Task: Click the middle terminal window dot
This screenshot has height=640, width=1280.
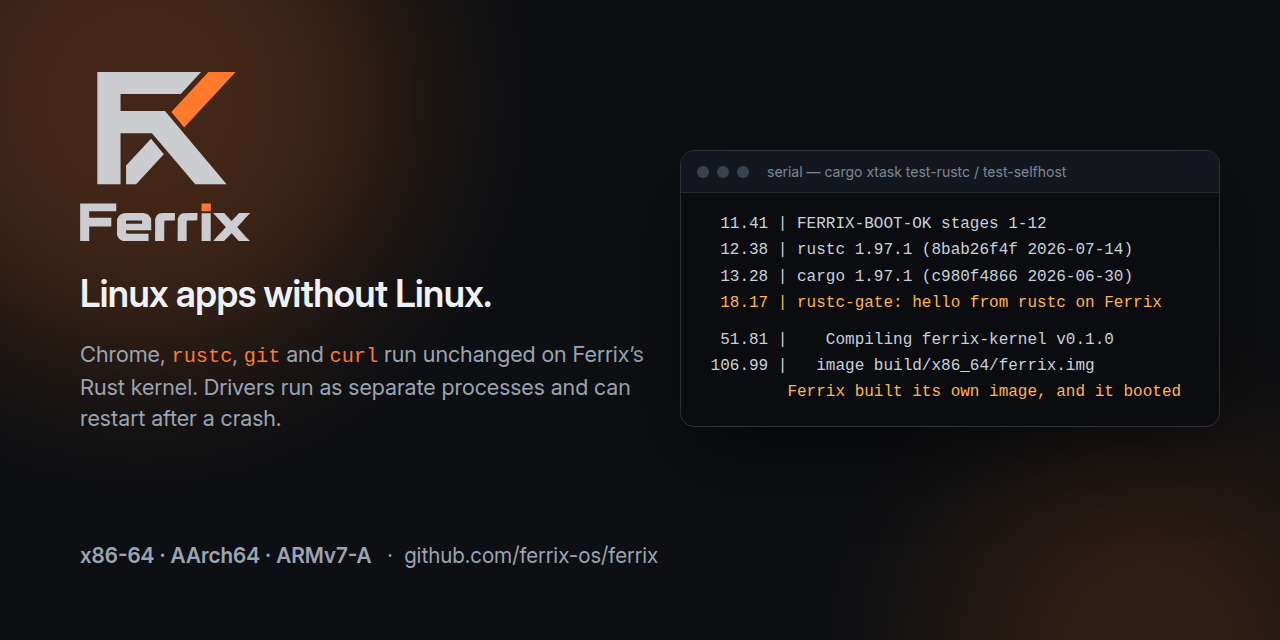Action: point(723,172)
